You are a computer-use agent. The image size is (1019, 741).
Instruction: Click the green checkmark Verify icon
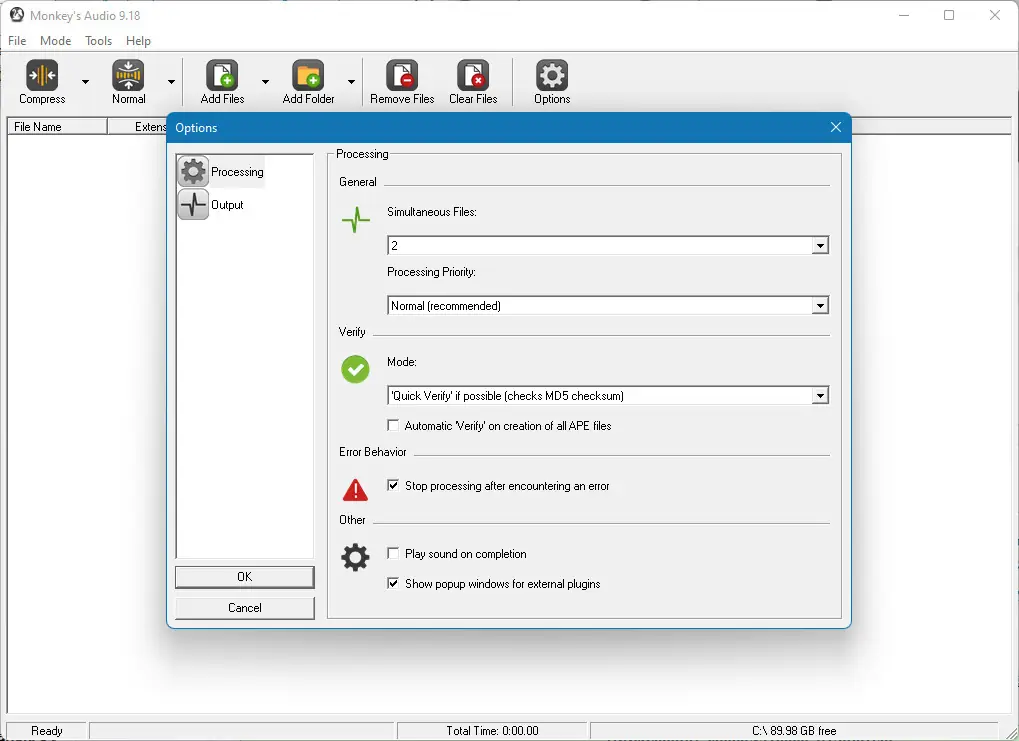coord(355,369)
